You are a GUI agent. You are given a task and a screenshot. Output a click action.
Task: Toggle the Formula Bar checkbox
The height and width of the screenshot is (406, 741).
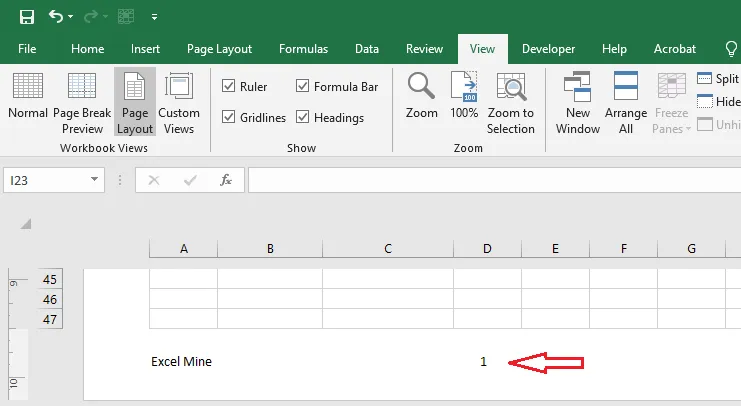tap(302, 86)
